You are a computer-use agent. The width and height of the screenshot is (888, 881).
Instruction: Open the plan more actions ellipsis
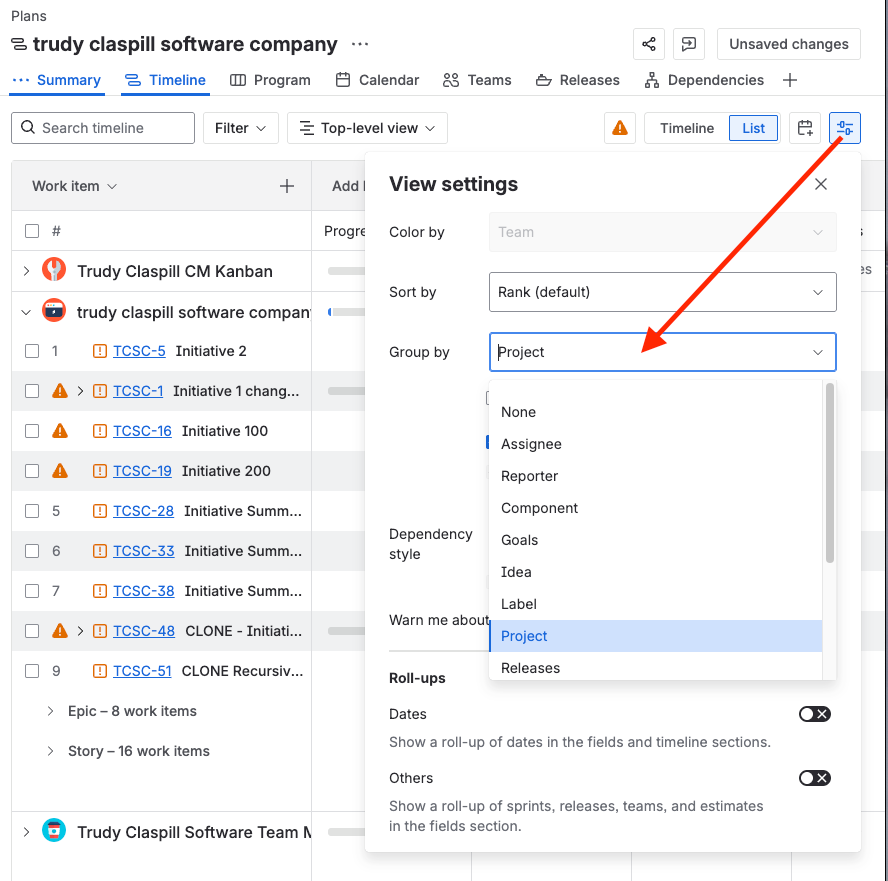tap(360, 44)
